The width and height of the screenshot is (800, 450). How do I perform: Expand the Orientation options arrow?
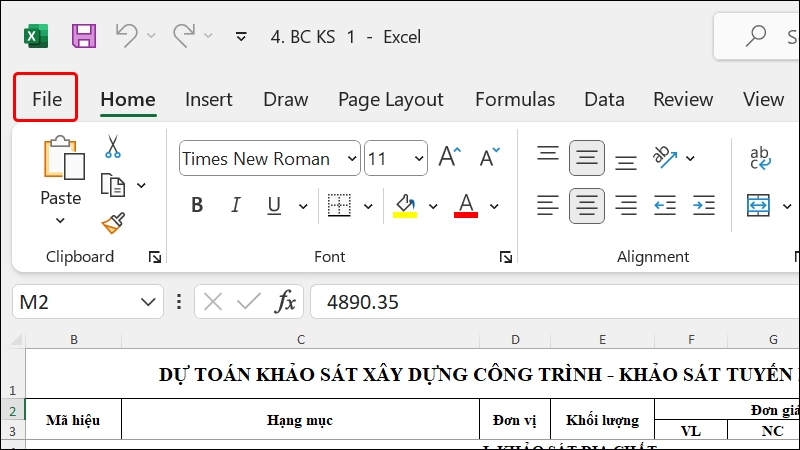tap(690, 158)
